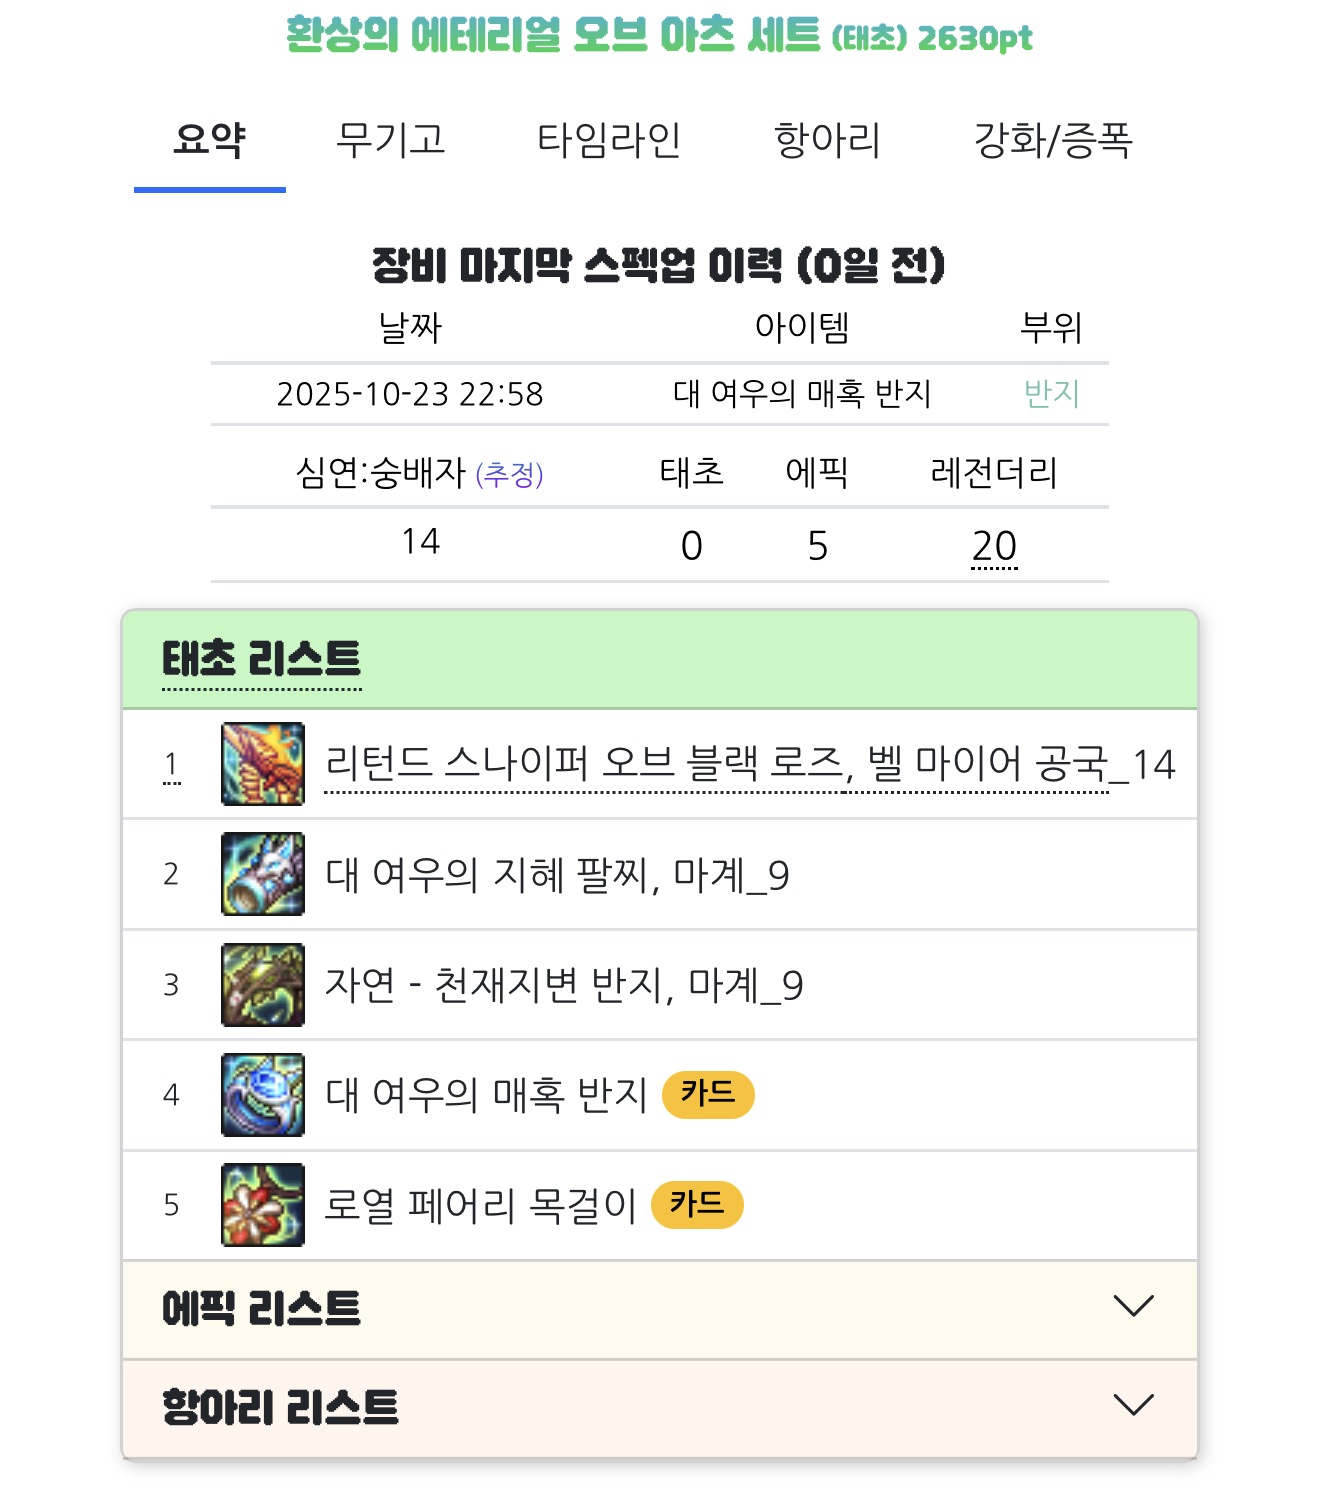1320x1509 pixels.
Task: Click the 카드 badge next to 로열 페어리 목걸이
Action: click(x=697, y=1204)
